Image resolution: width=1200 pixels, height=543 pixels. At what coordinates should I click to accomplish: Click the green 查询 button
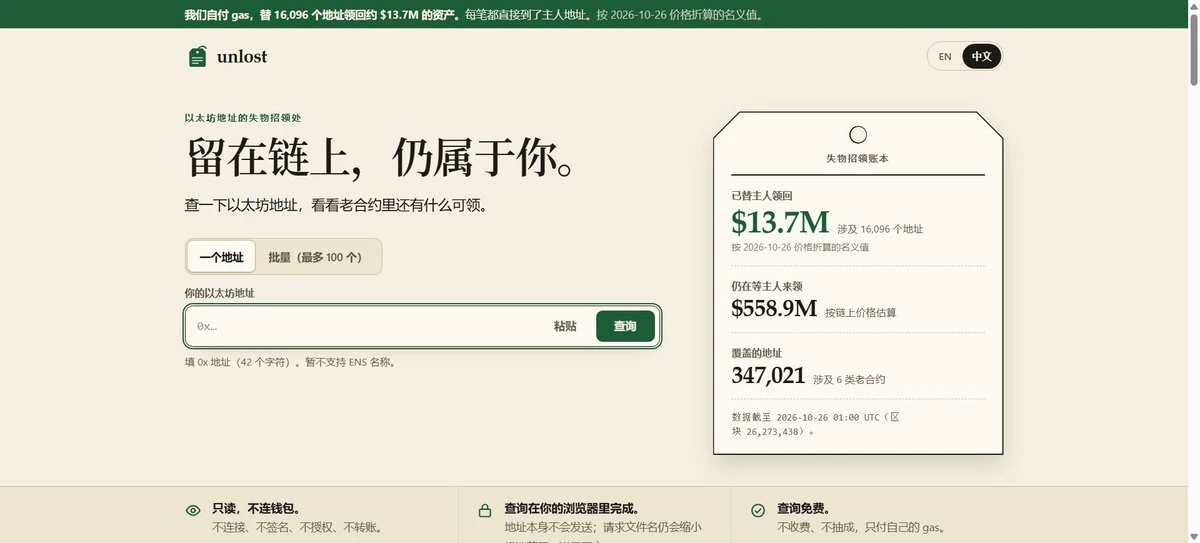point(625,326)
